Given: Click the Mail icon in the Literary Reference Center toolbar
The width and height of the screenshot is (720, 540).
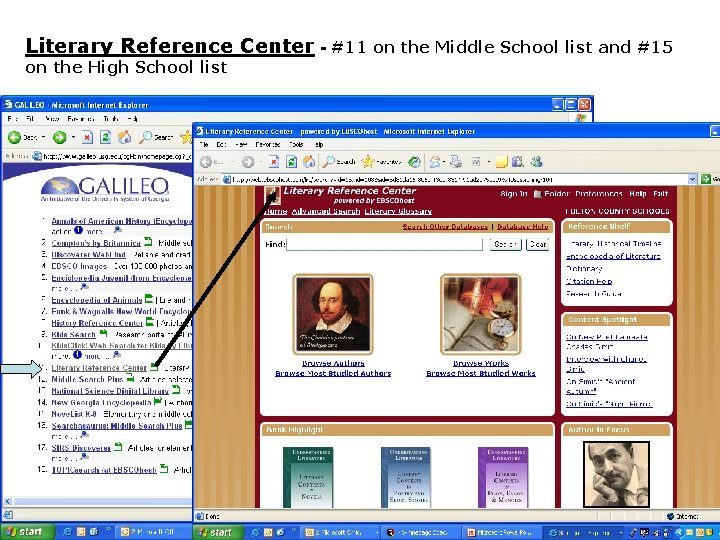Looking at the screenshot, I should point(434,162).
